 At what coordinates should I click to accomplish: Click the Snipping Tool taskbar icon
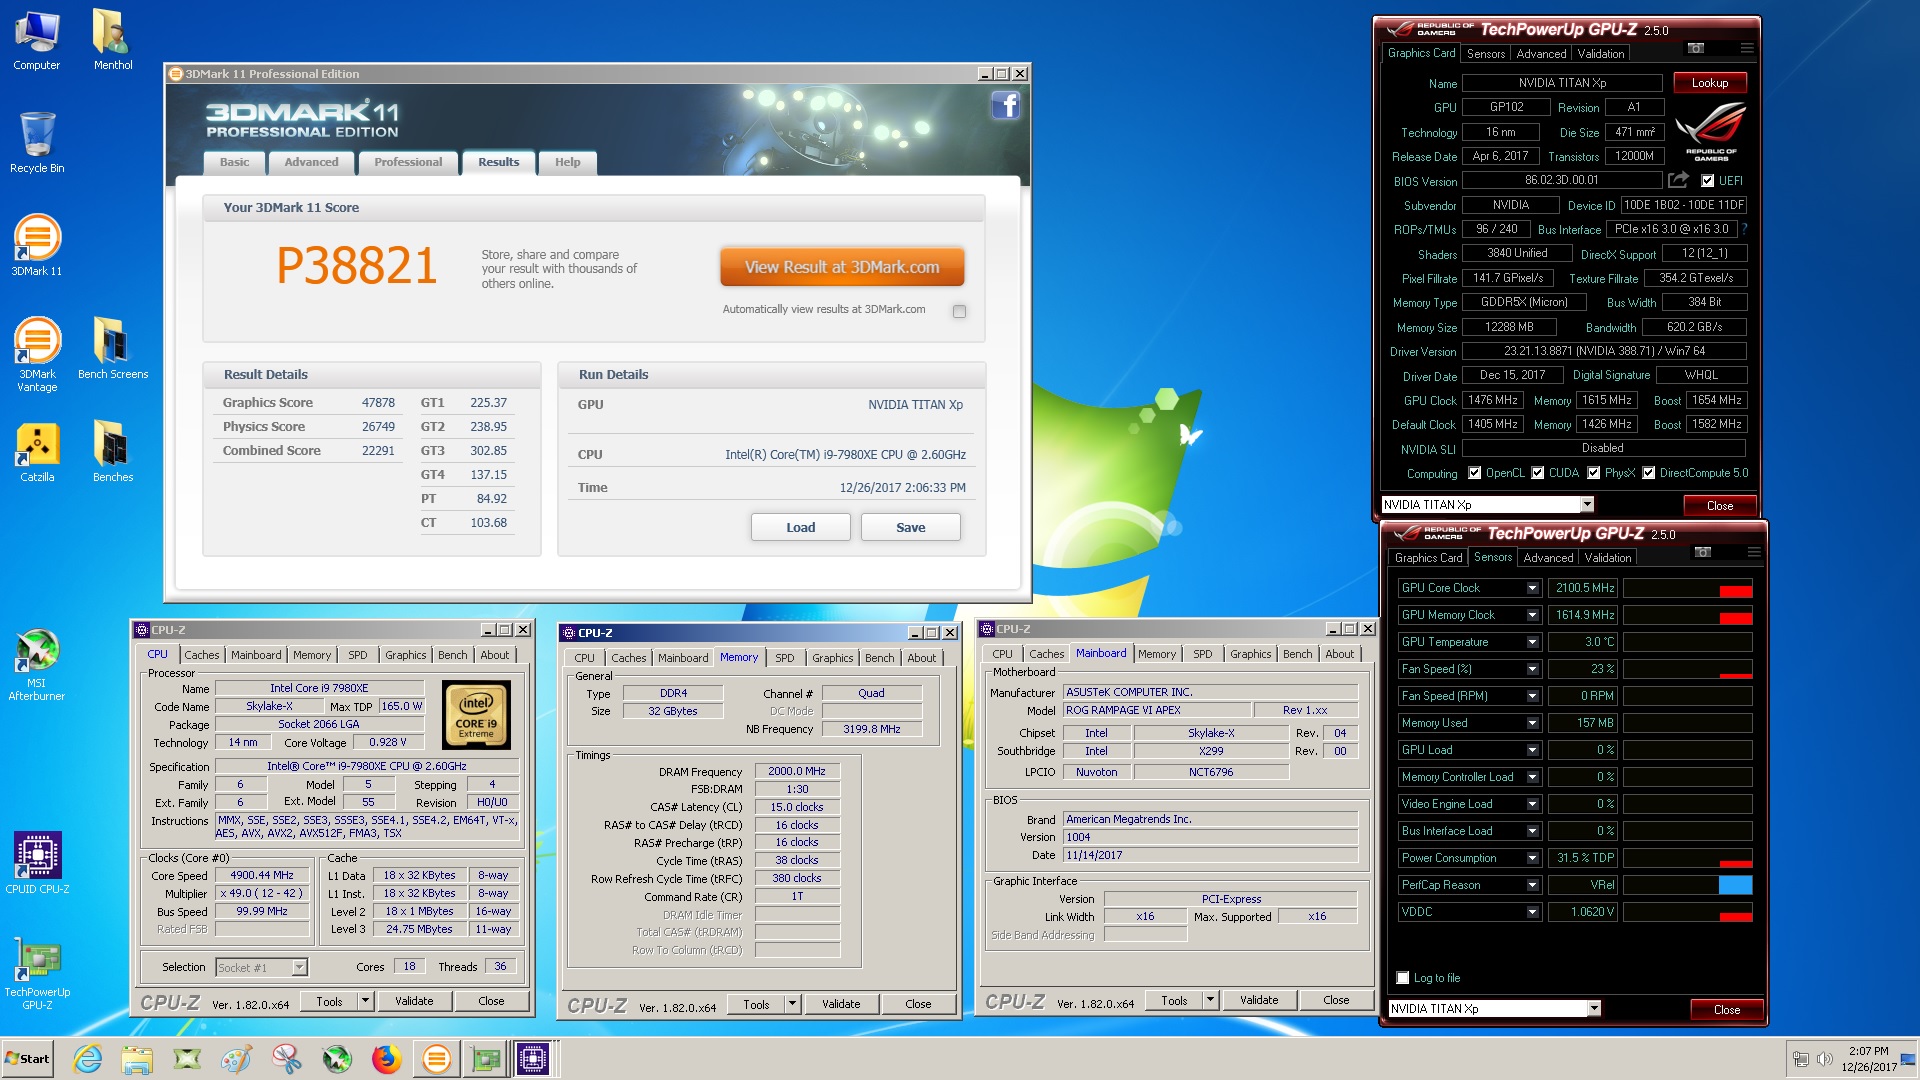287,1058
